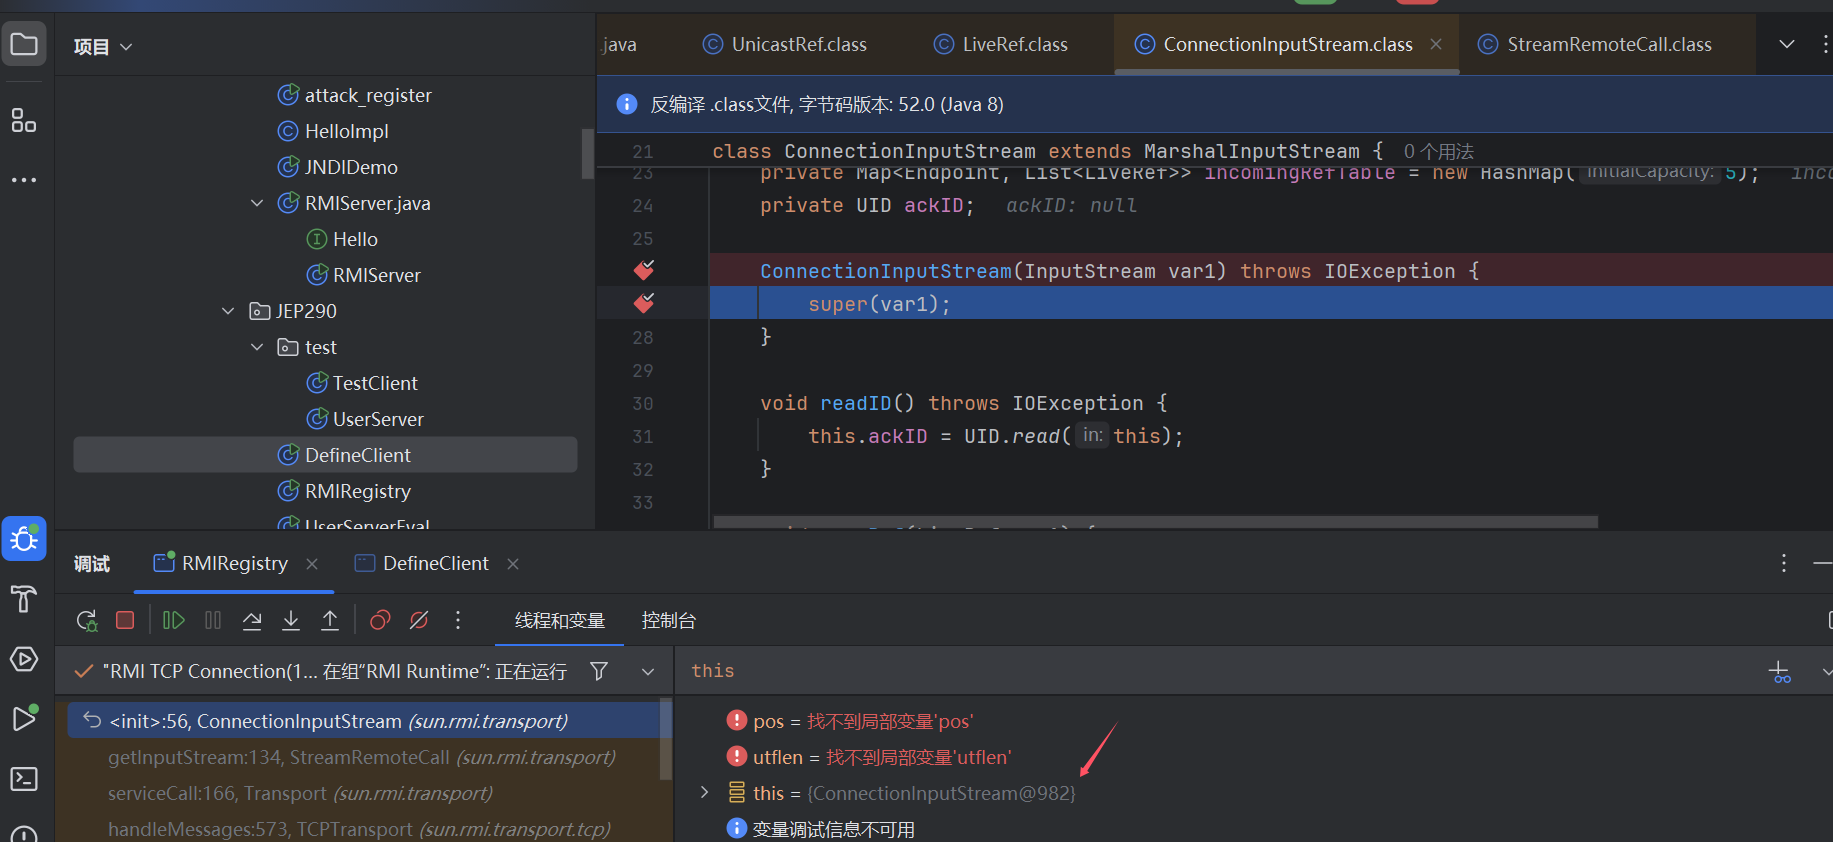The image size is (1833, 842).
Task: Step out of current method
Action: click(330, 620)
